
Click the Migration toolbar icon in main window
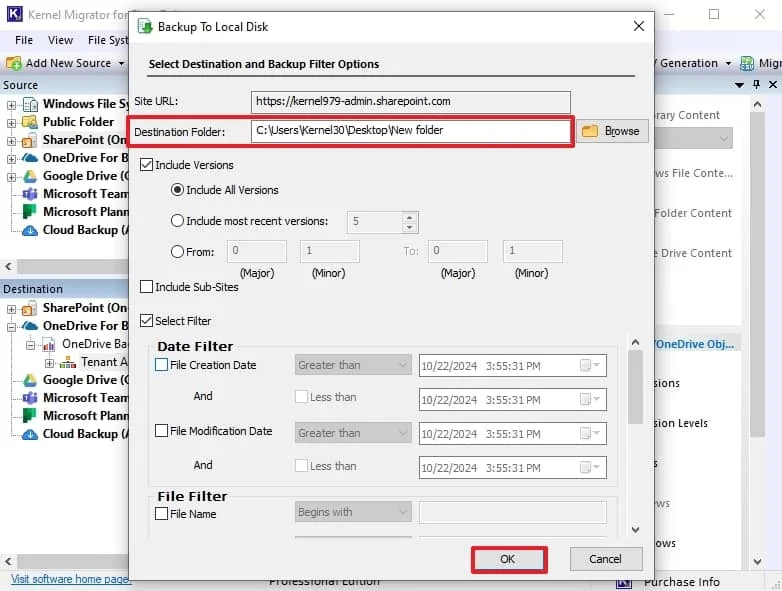(747, 63)
